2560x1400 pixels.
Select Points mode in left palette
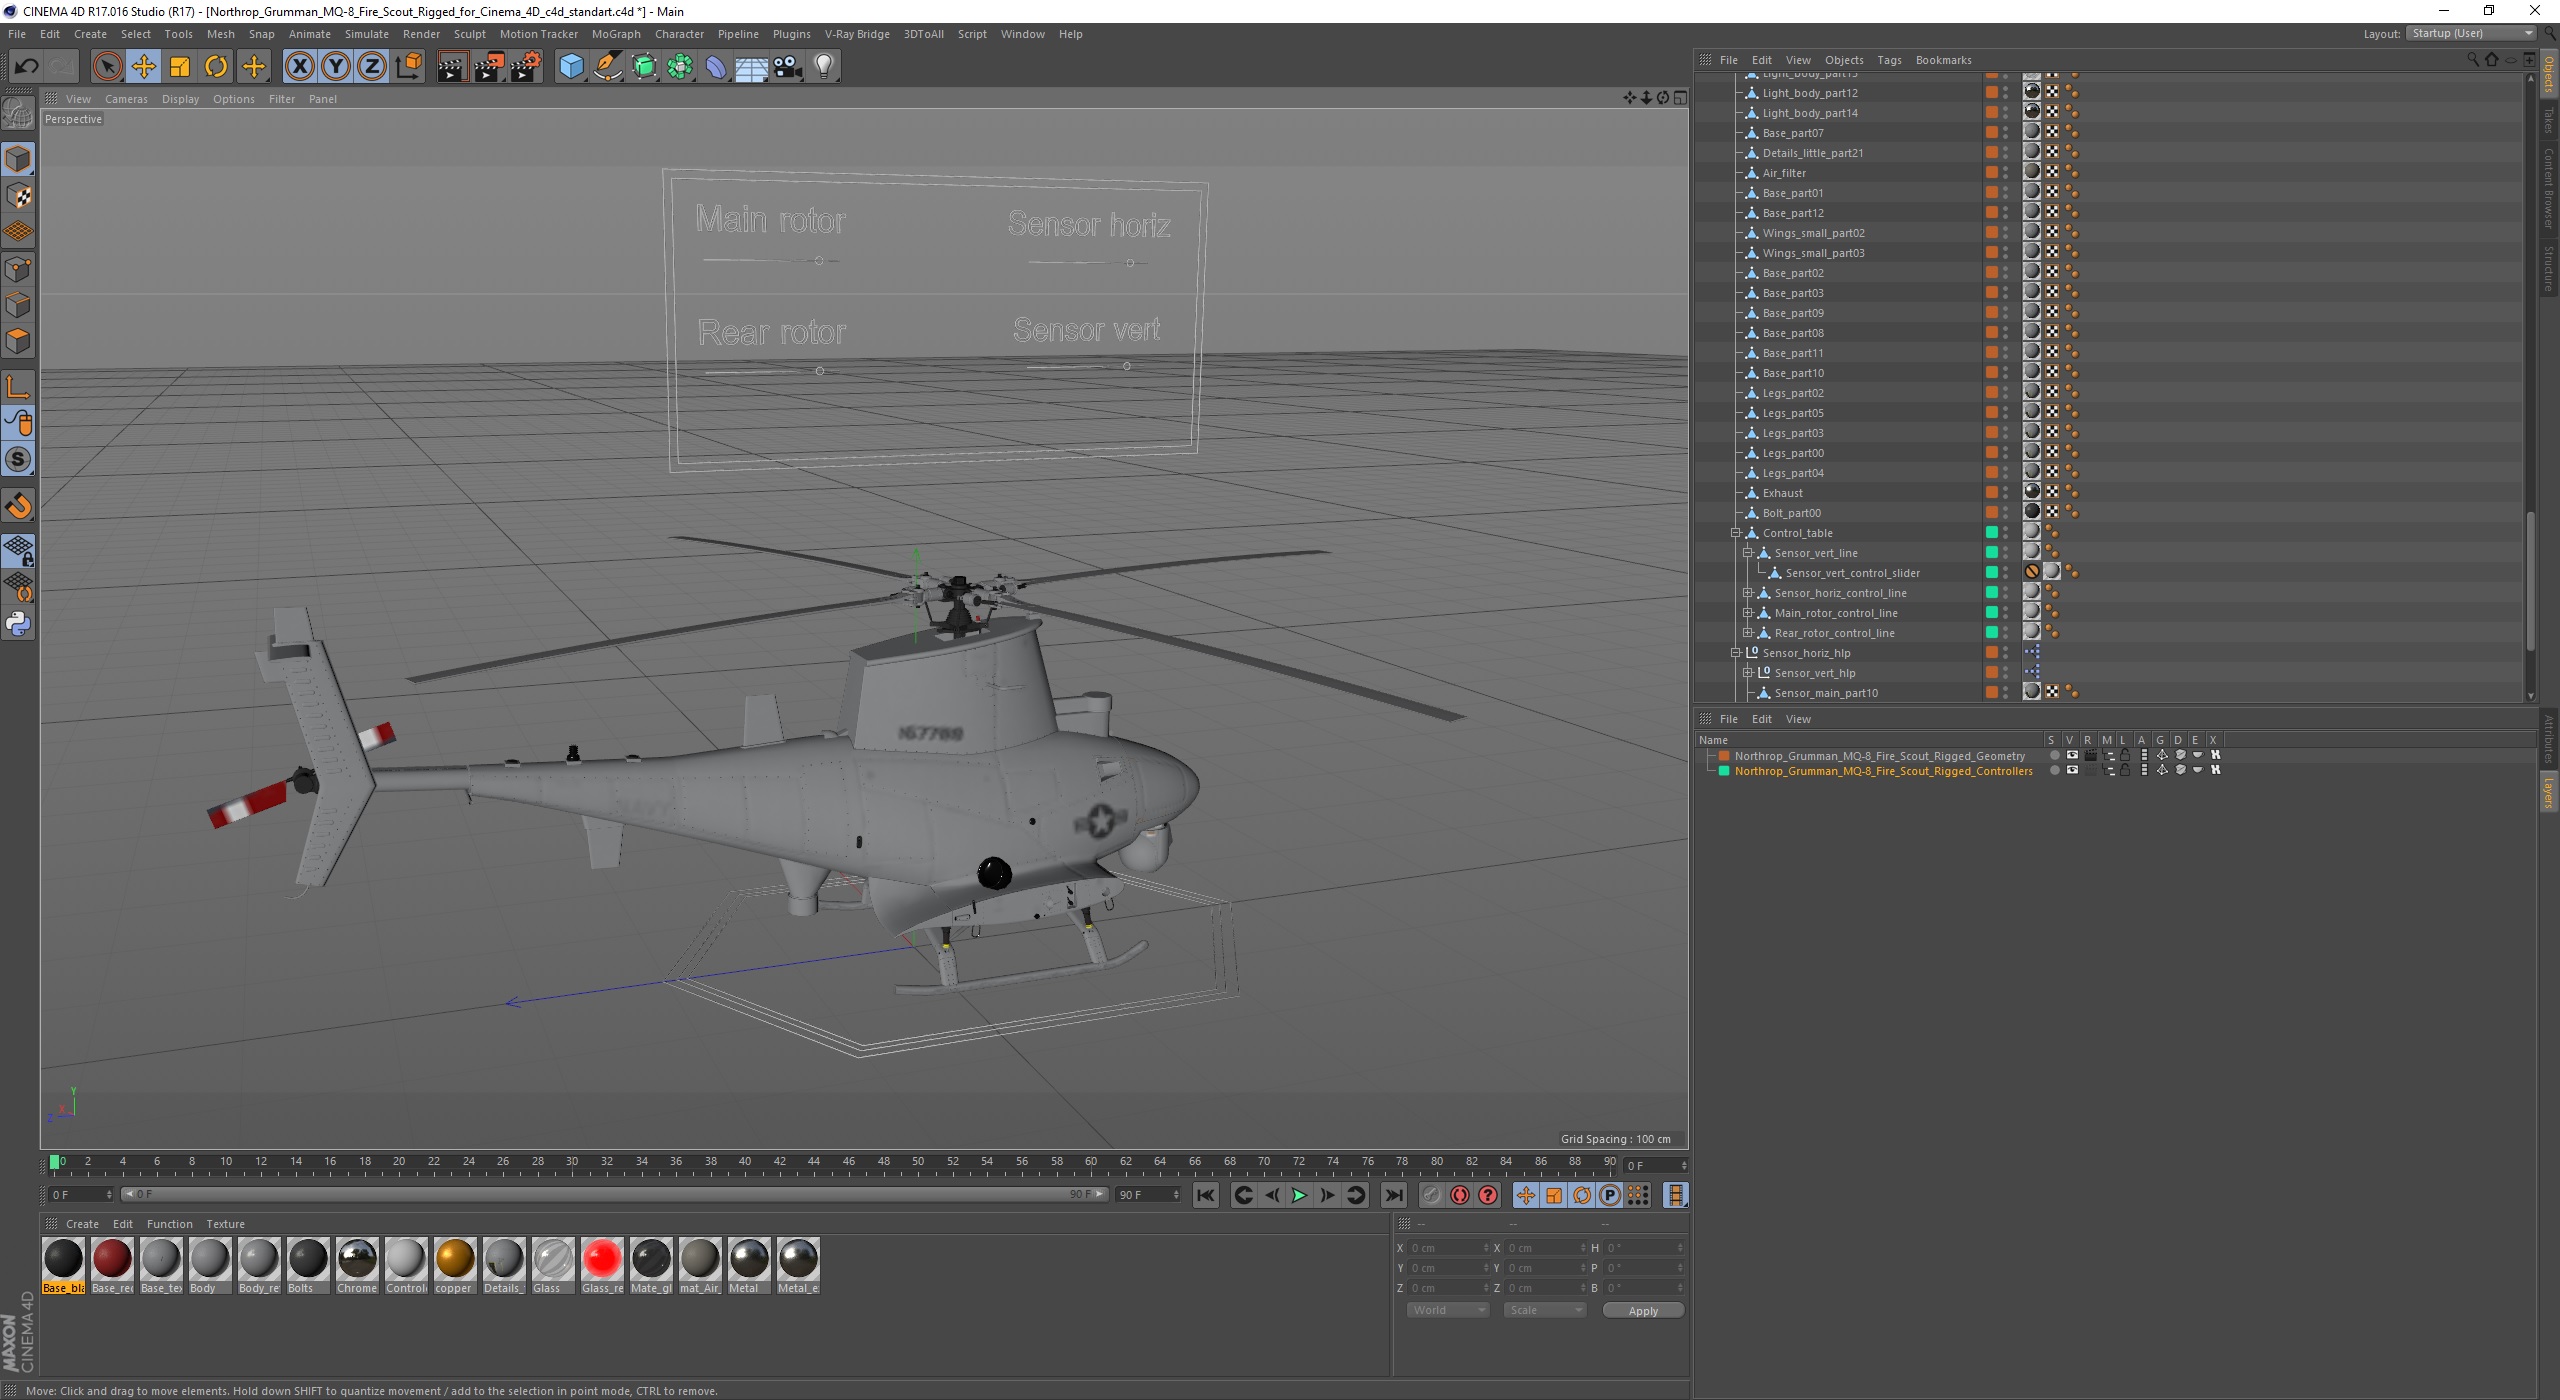(18, 269)
